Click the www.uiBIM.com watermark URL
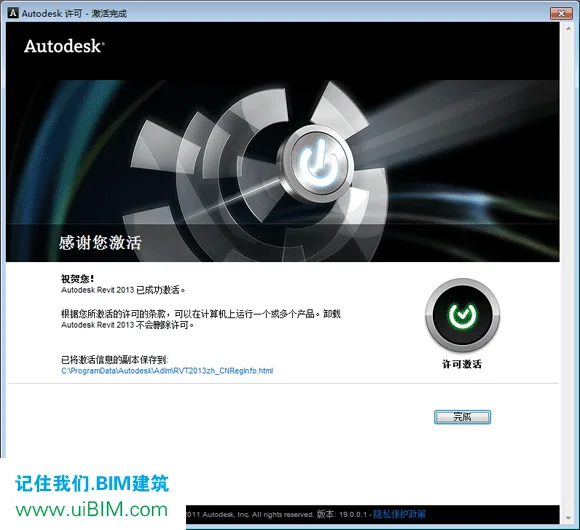 tap(92, 510)
